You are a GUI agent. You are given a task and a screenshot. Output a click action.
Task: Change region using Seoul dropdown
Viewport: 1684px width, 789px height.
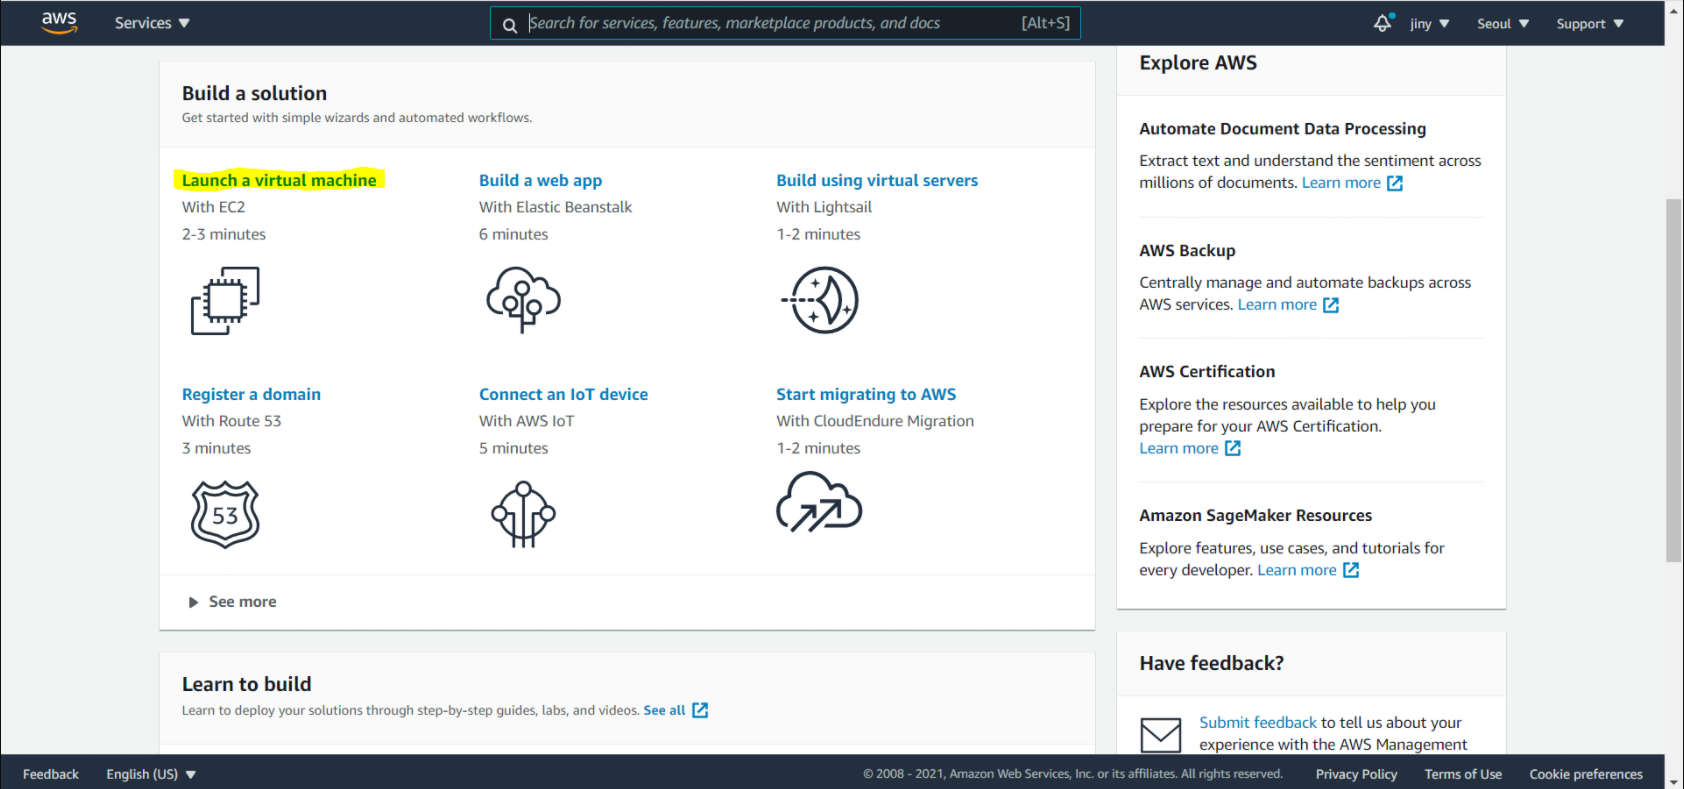(x=1502, y=23)
